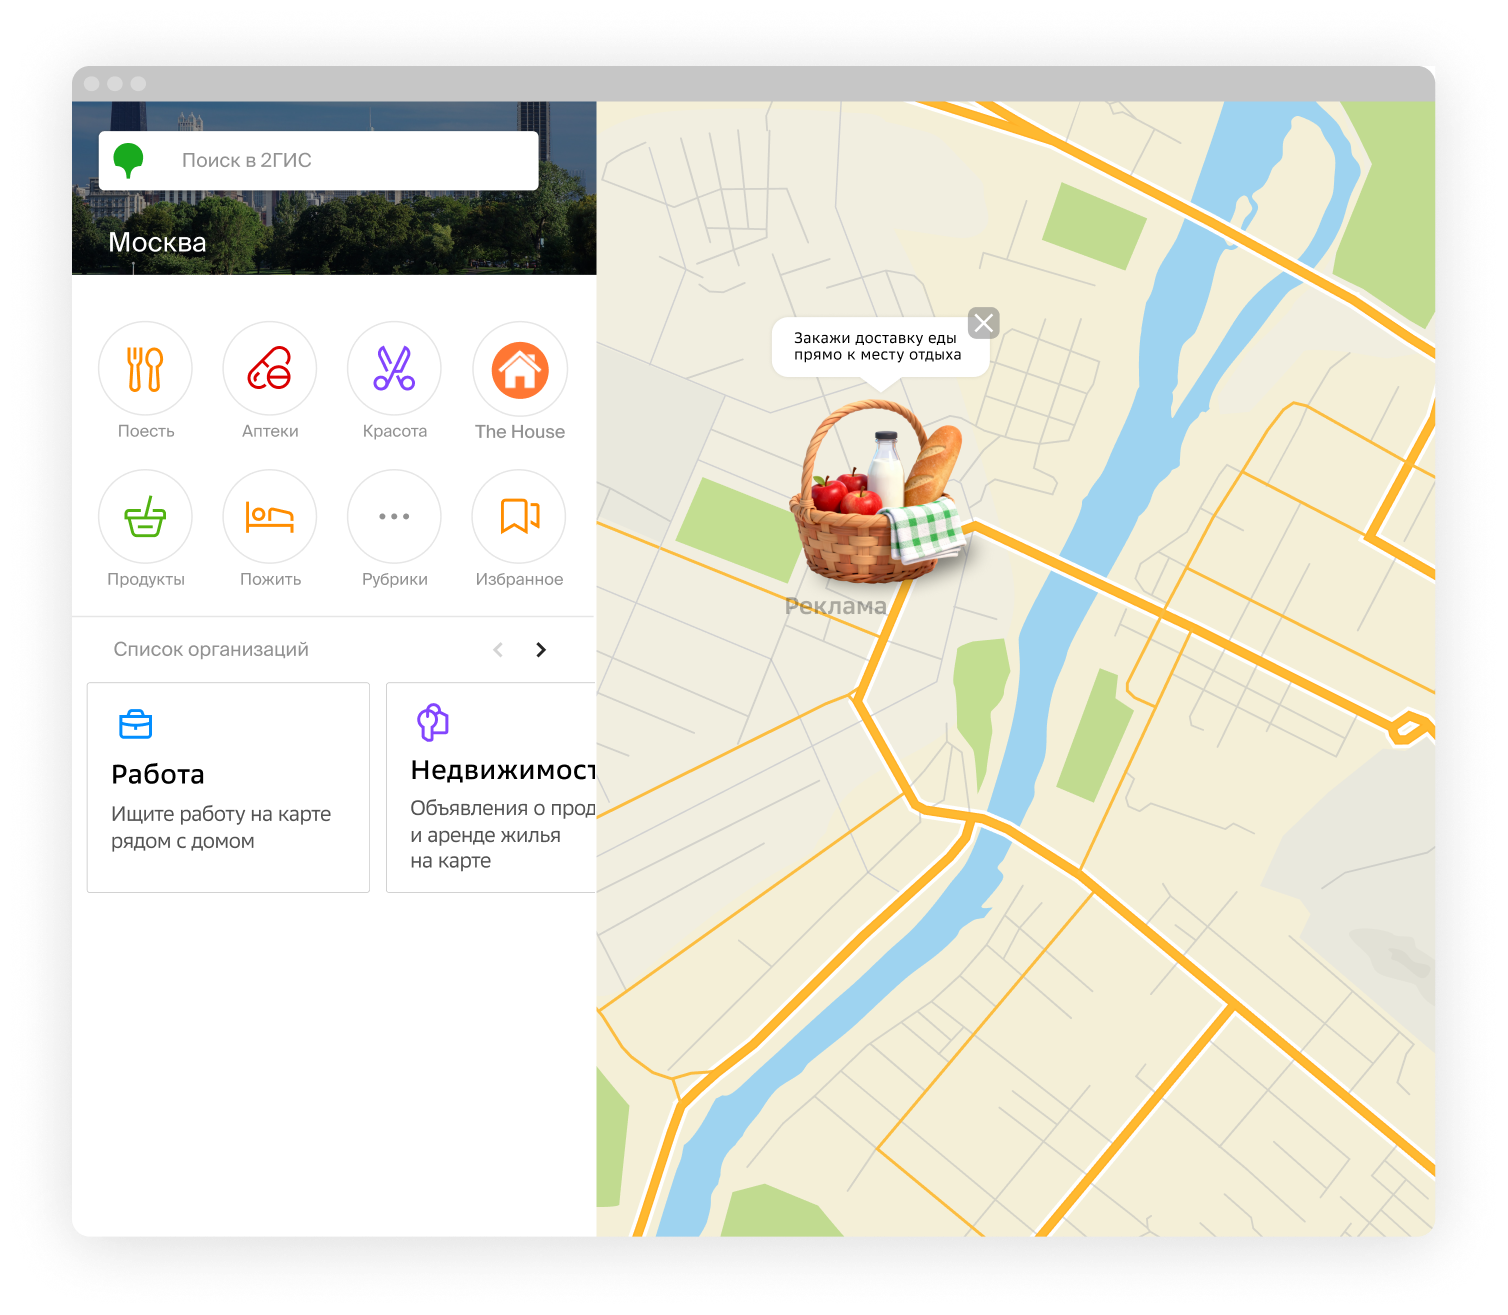This screenshot has width=1508, height=1315.
Task: Open the 'Избранное' bookmark icon
Action: (519, 517)
